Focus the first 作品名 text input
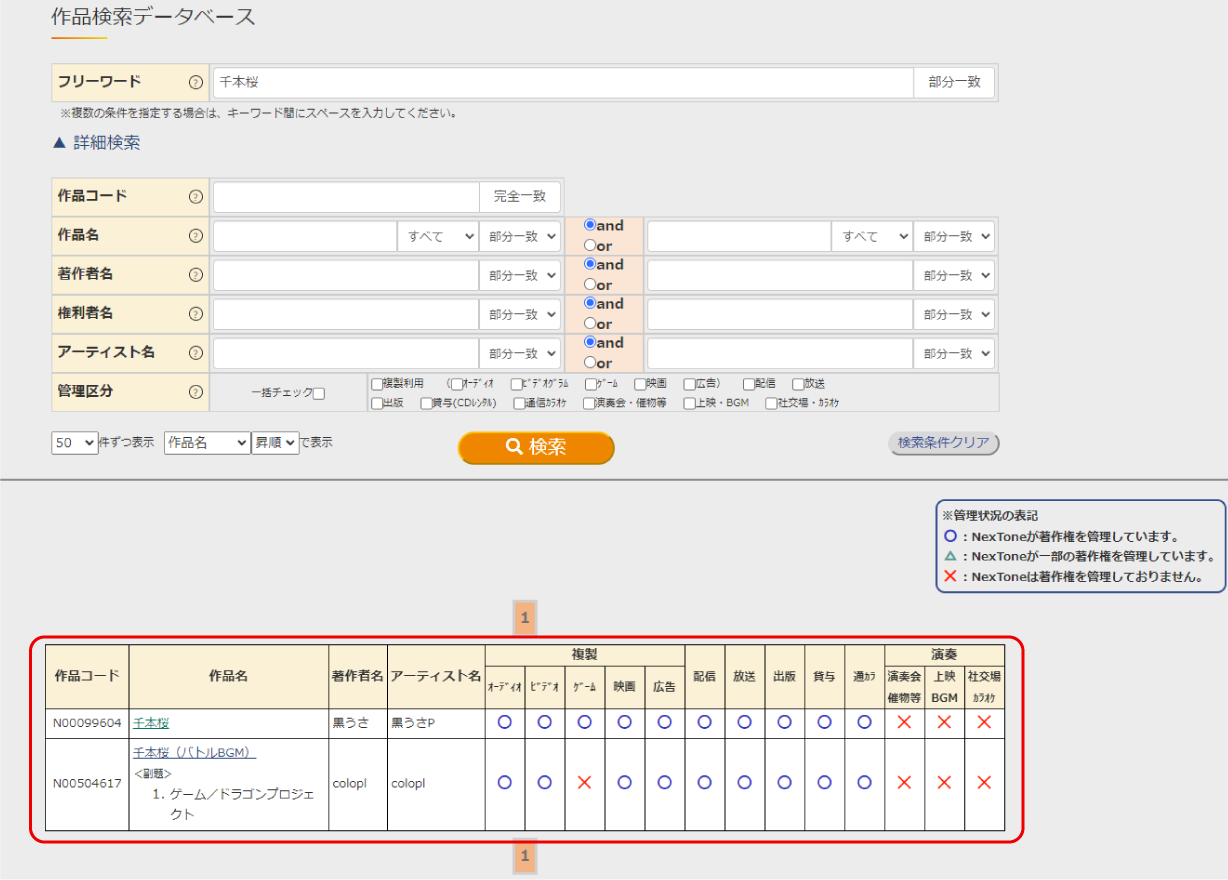1228x880 pixels. click(x=305, y=236)
